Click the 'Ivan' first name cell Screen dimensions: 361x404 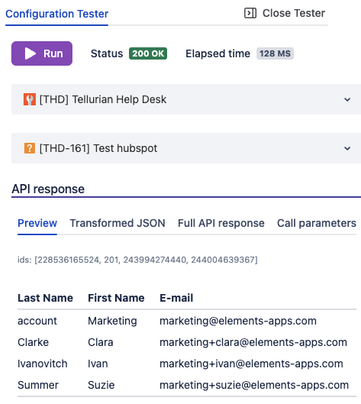click(x=98, y=364)
